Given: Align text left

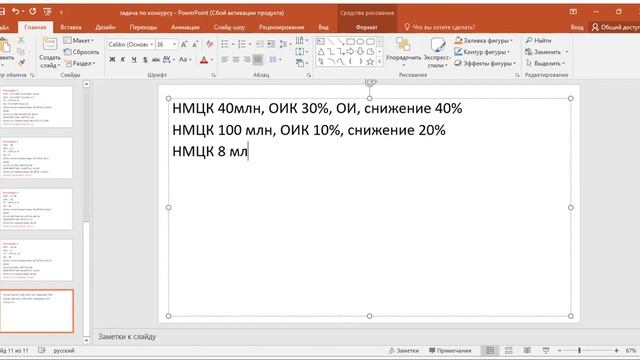Looking at the screenshot, I should click(225, 60).
